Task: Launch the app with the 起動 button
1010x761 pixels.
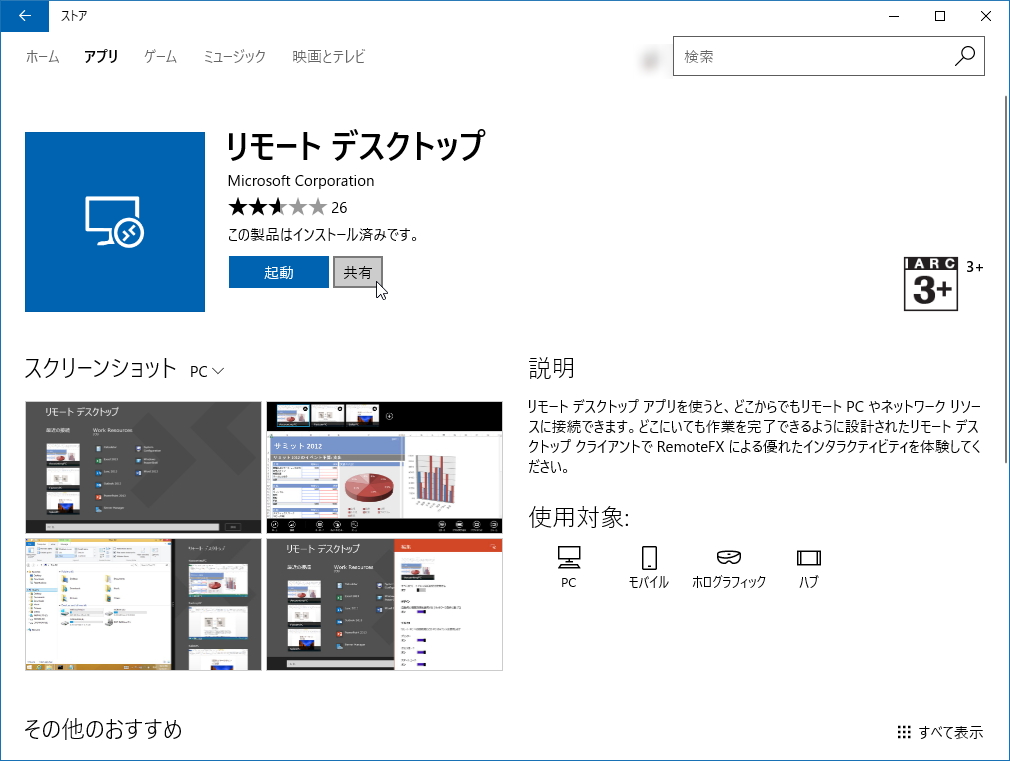Action: (278, 271)
